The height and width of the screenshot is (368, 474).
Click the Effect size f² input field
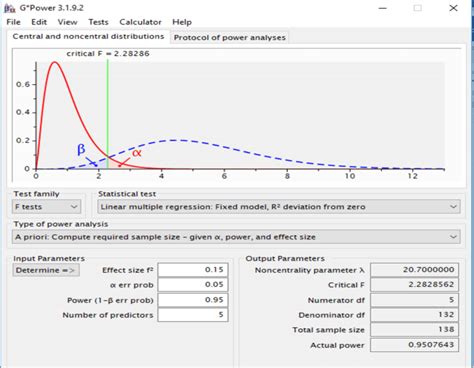pos(193,270)
